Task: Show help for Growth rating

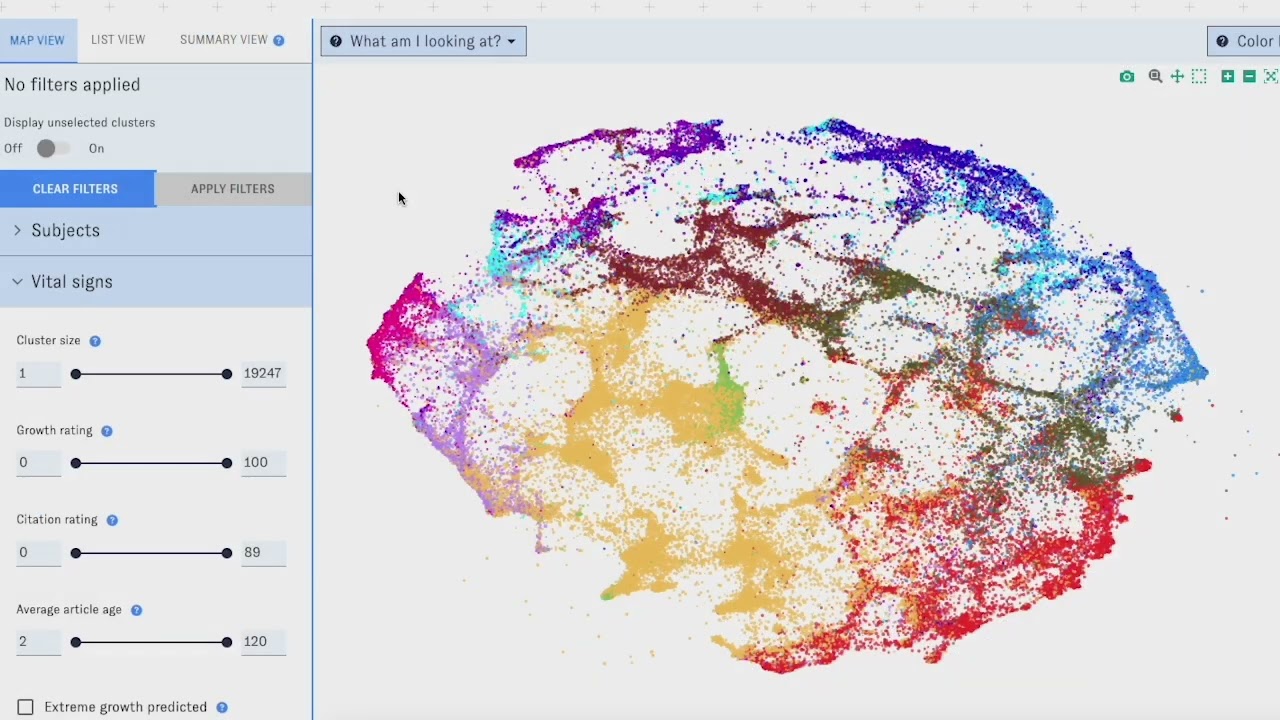Action: [107, 431]
